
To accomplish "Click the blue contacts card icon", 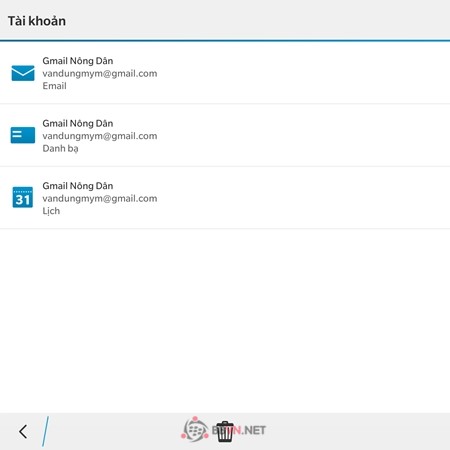I will click(23, 135).
